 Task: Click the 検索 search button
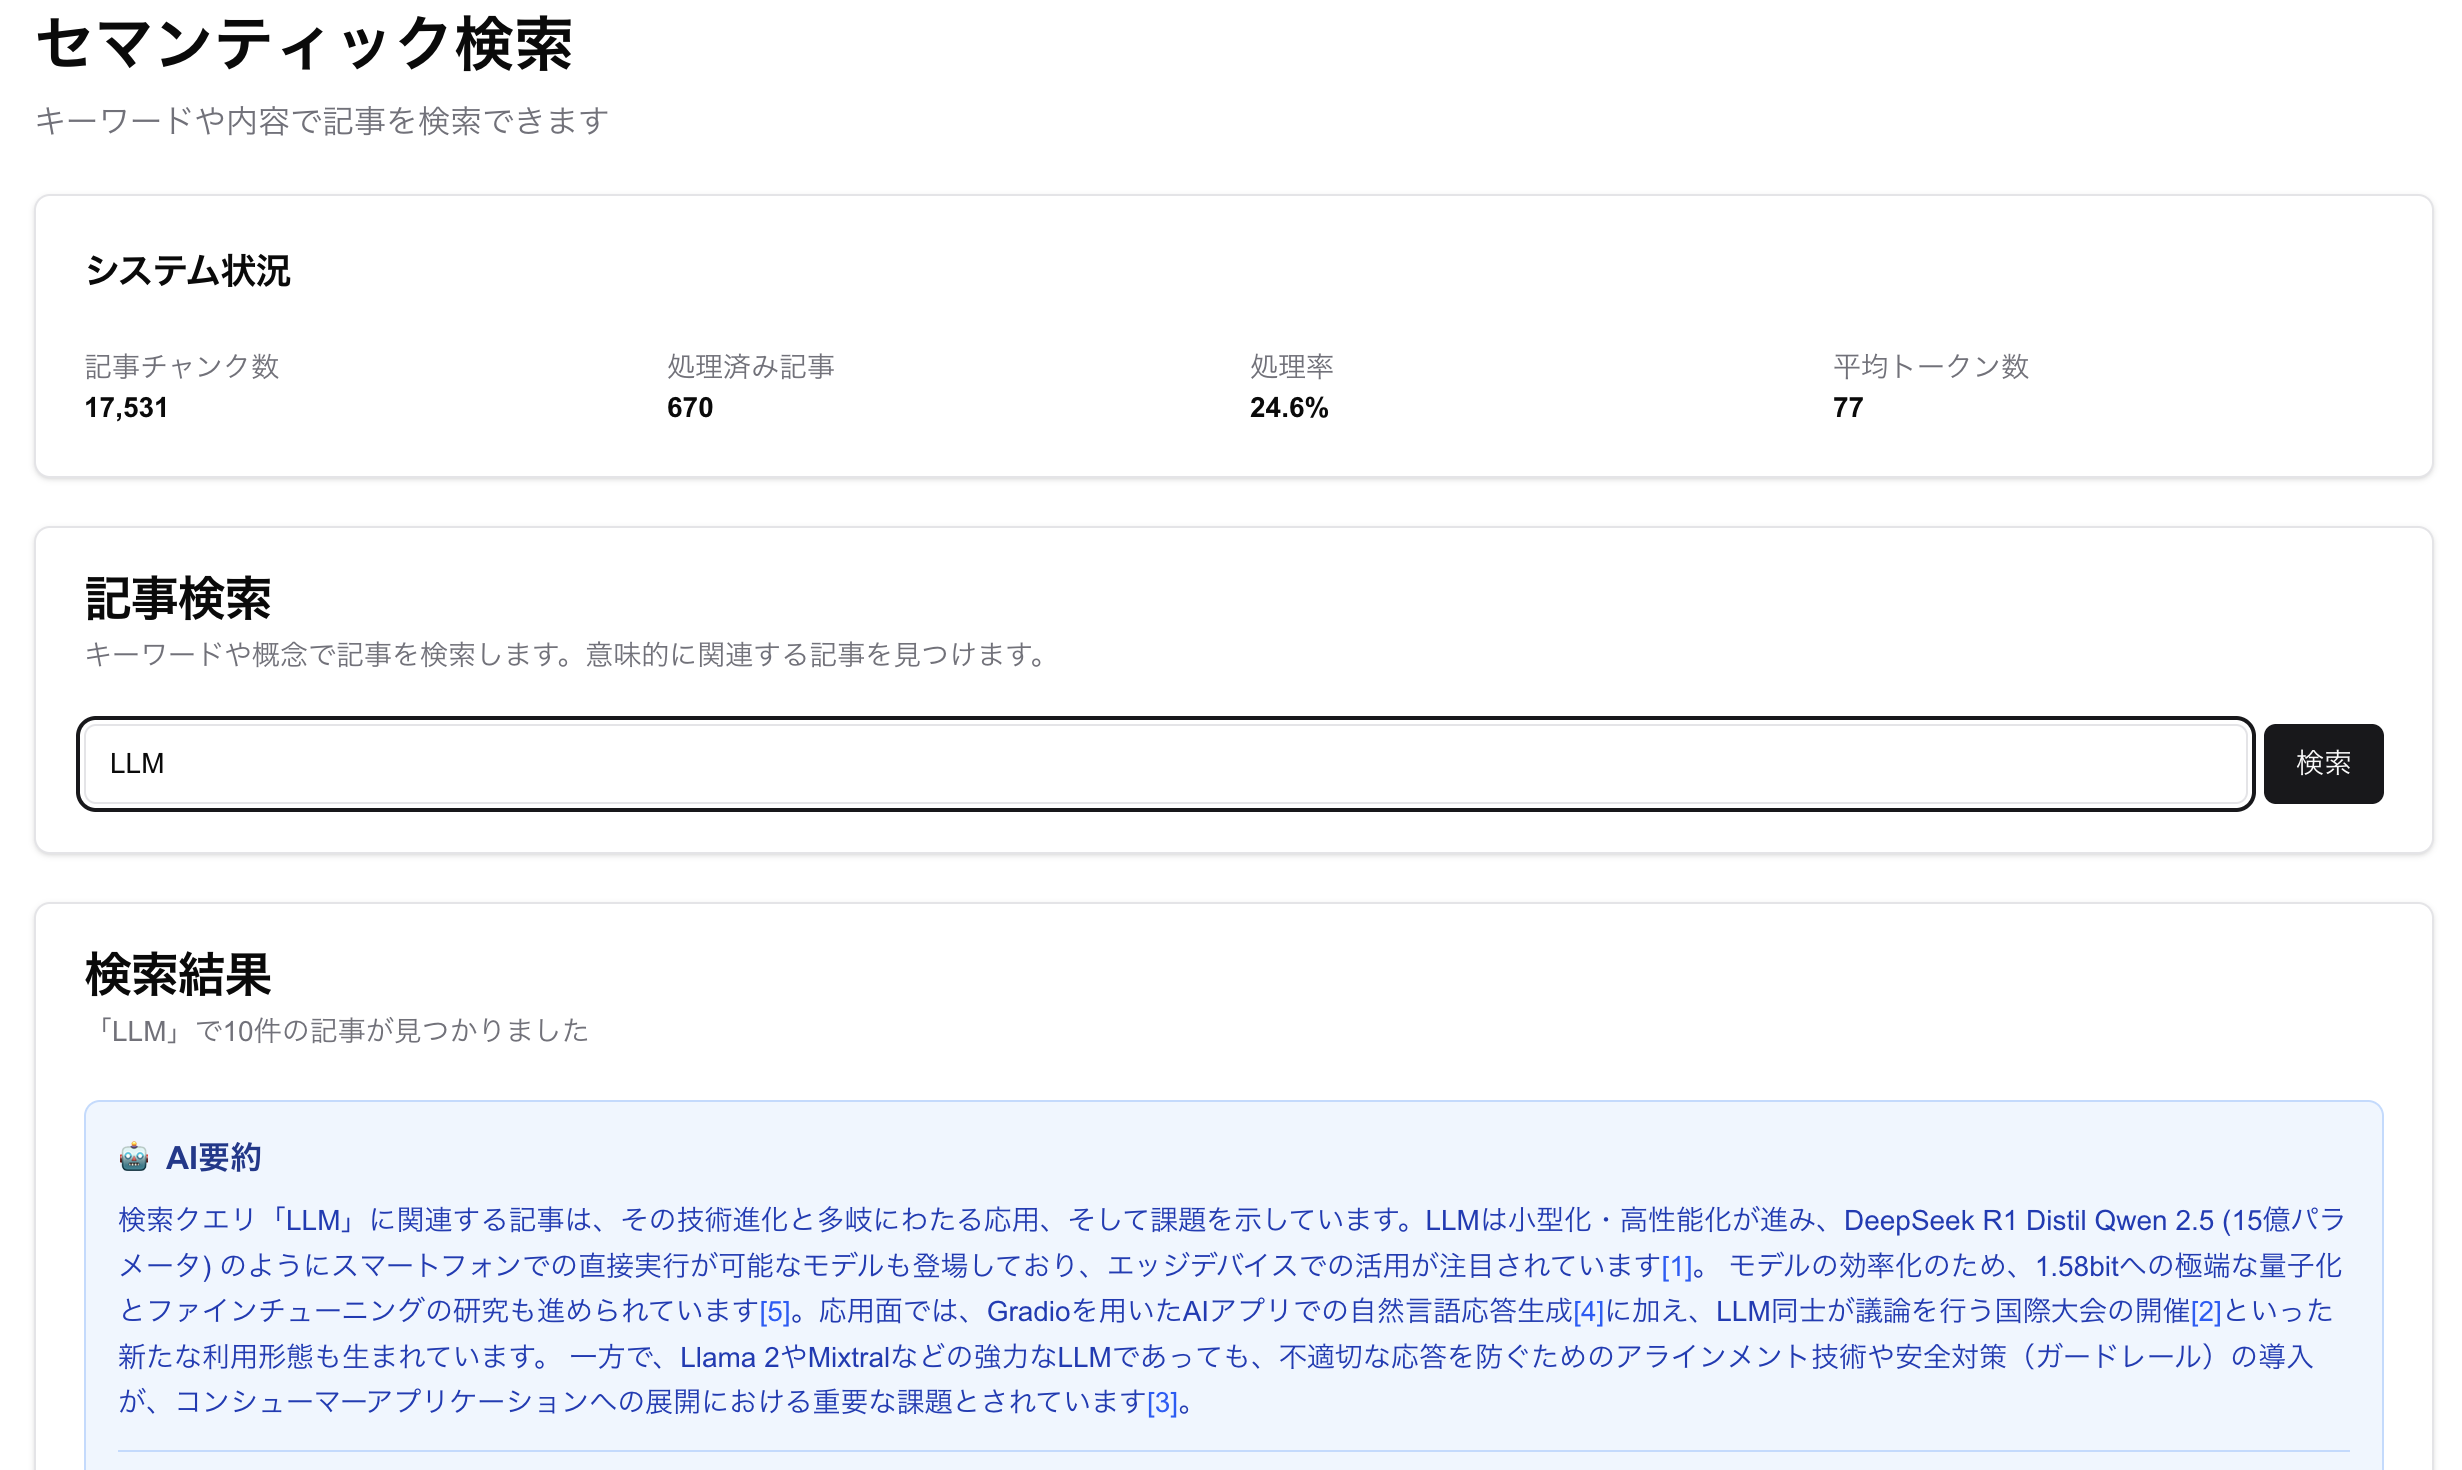pyautogui.click(x=2322, y=763)
